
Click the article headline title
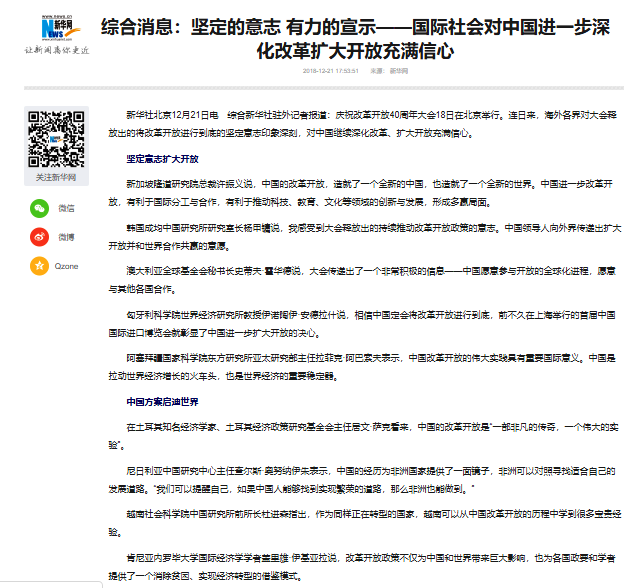[x=355, y=39]
